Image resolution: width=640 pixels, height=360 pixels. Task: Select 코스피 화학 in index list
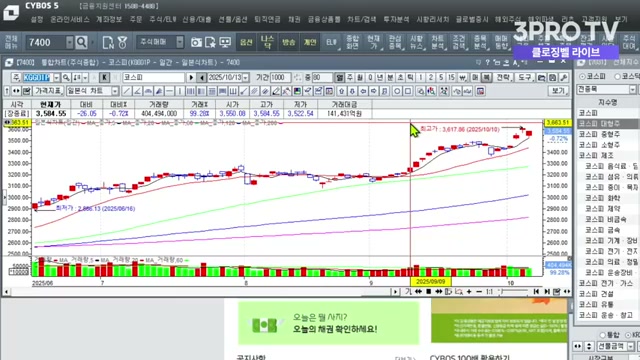tap(607, 198)
